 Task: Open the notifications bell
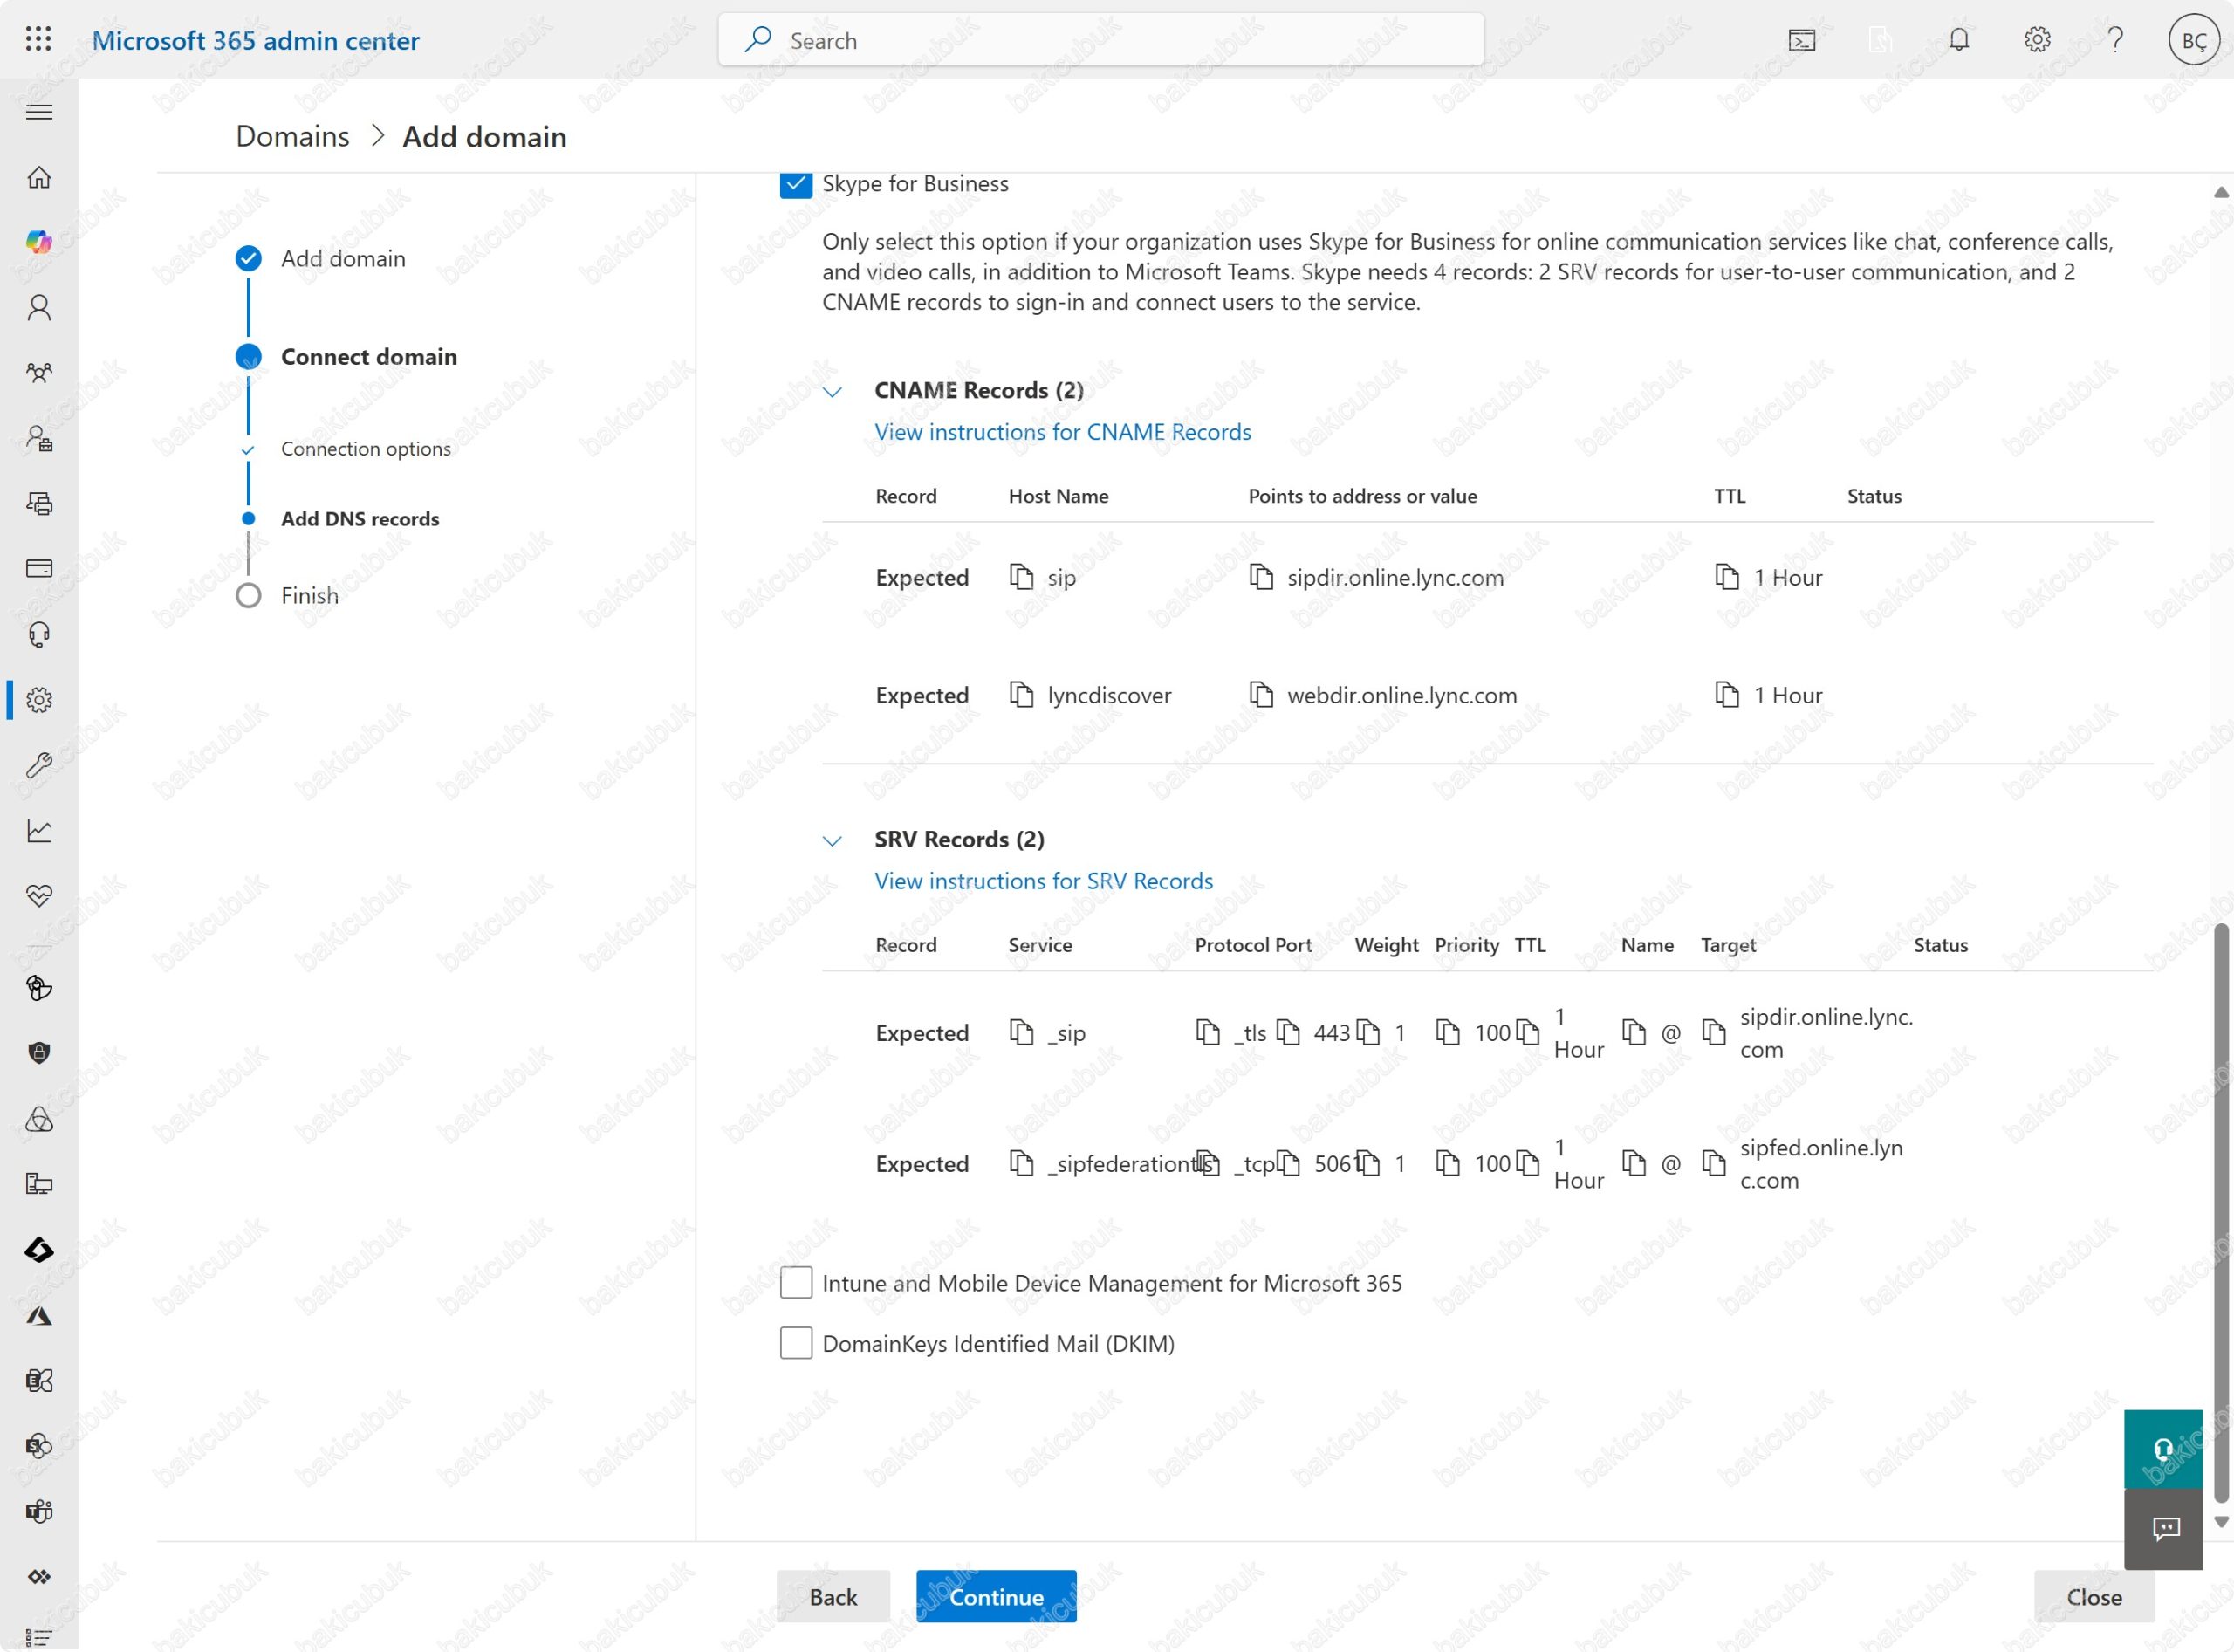pyautogui.click(x=1958, y=40)
